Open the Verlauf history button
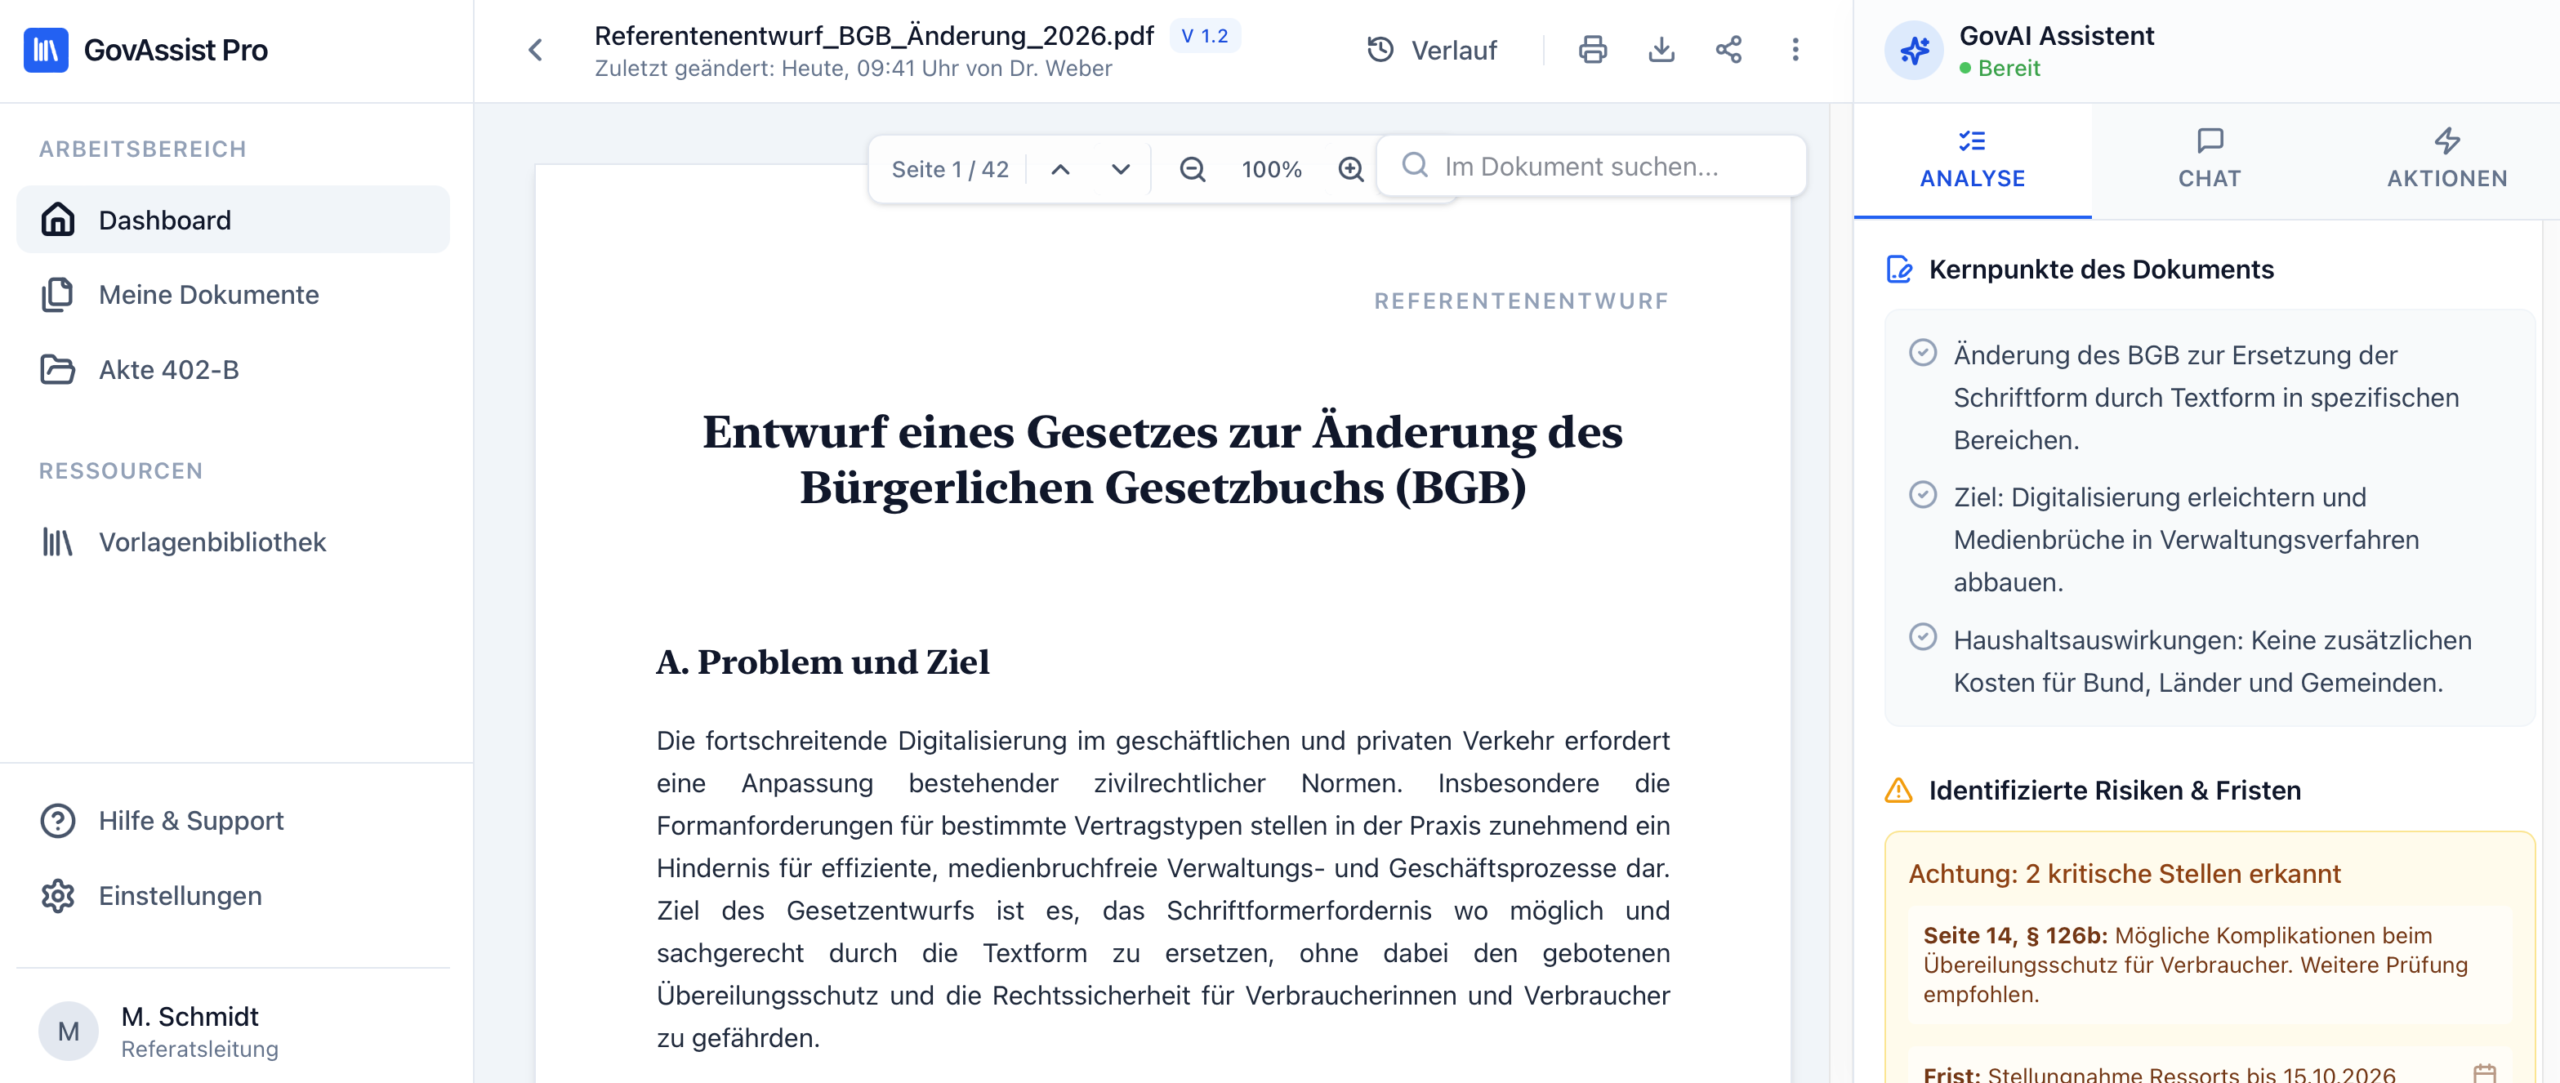The height and width of the screenshot is (1083, 2560). [1432, 50]
